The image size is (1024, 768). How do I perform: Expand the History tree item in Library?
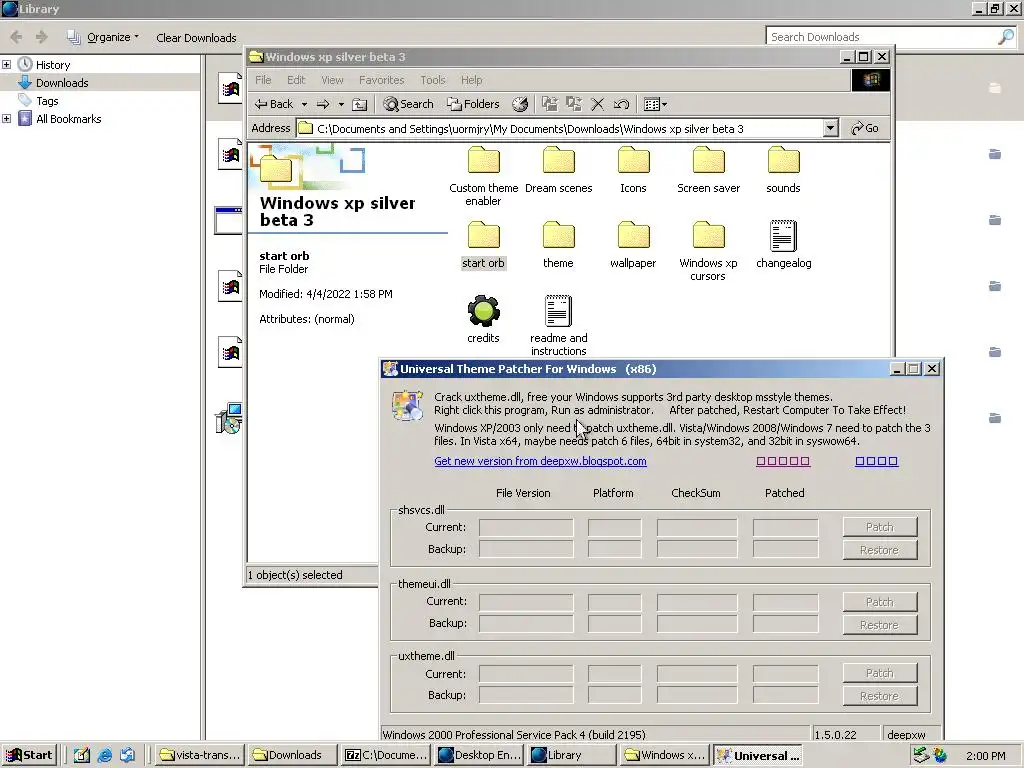tap(7, 64)
